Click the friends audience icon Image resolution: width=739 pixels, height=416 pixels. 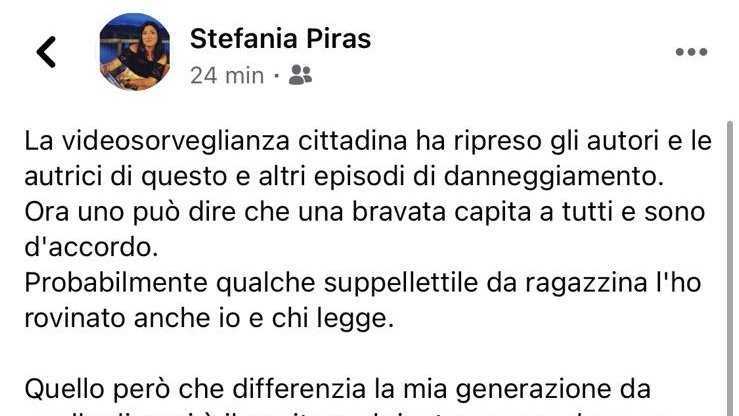pyautogui.click(x=299, y=75)
